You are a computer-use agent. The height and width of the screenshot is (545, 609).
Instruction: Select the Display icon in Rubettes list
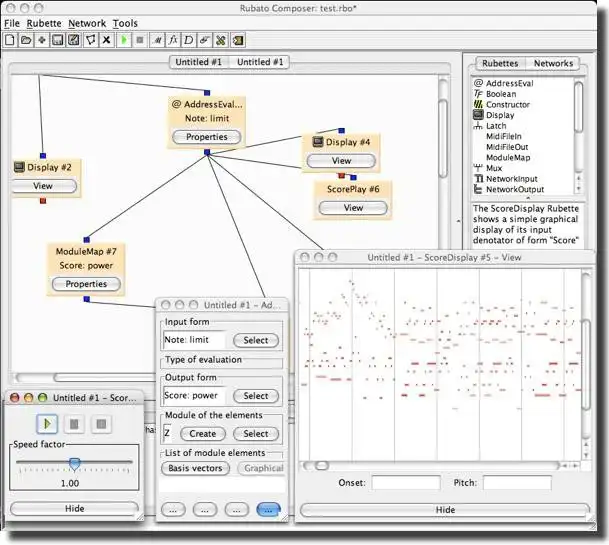click(478, 115)
